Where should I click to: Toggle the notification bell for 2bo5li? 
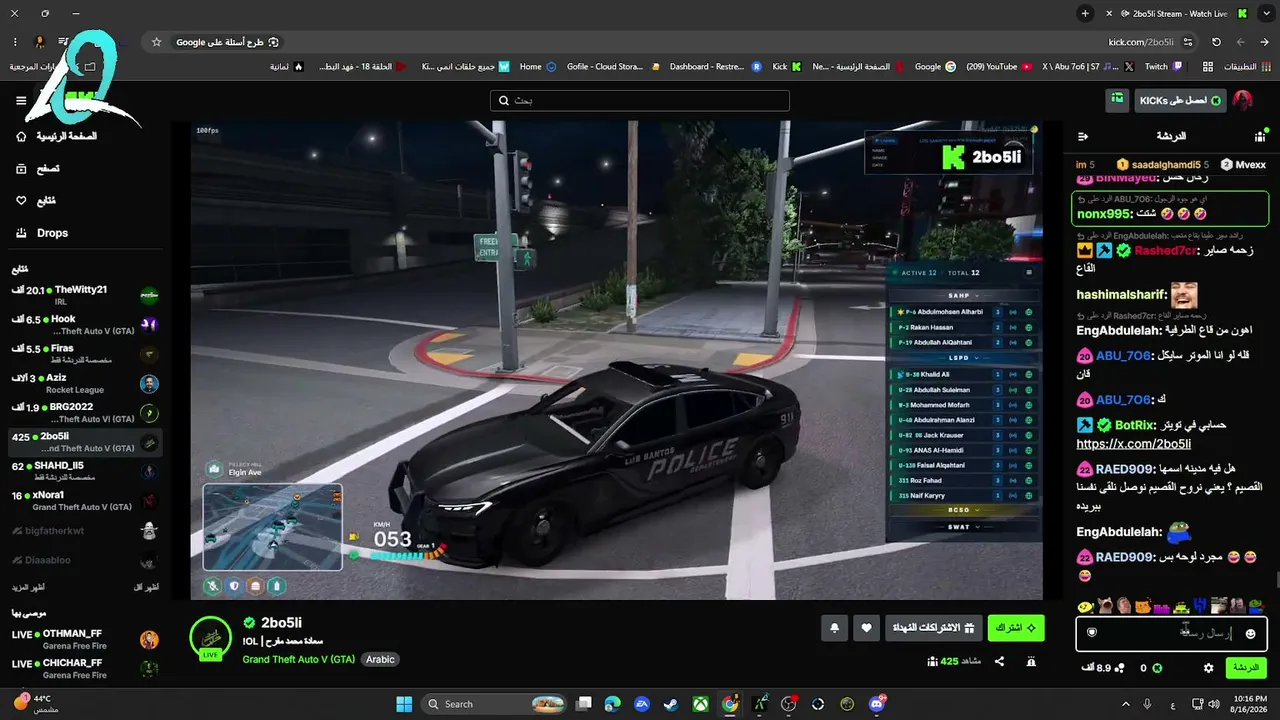(x=834, y=628)
